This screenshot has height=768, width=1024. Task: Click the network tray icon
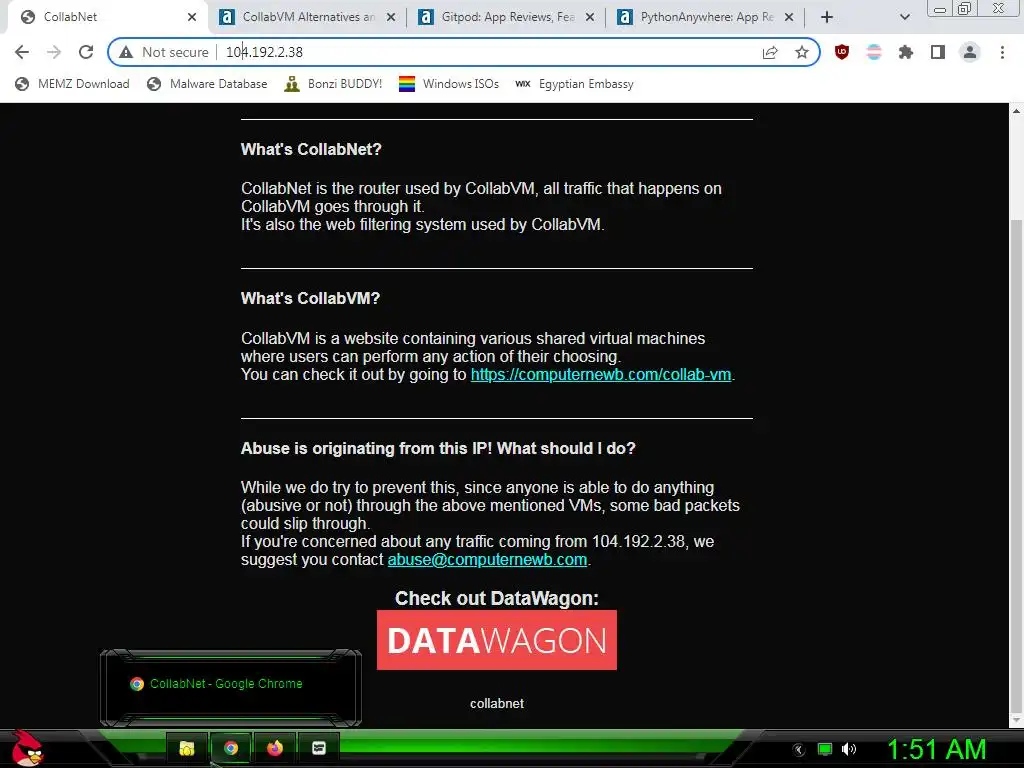(825, 750)
